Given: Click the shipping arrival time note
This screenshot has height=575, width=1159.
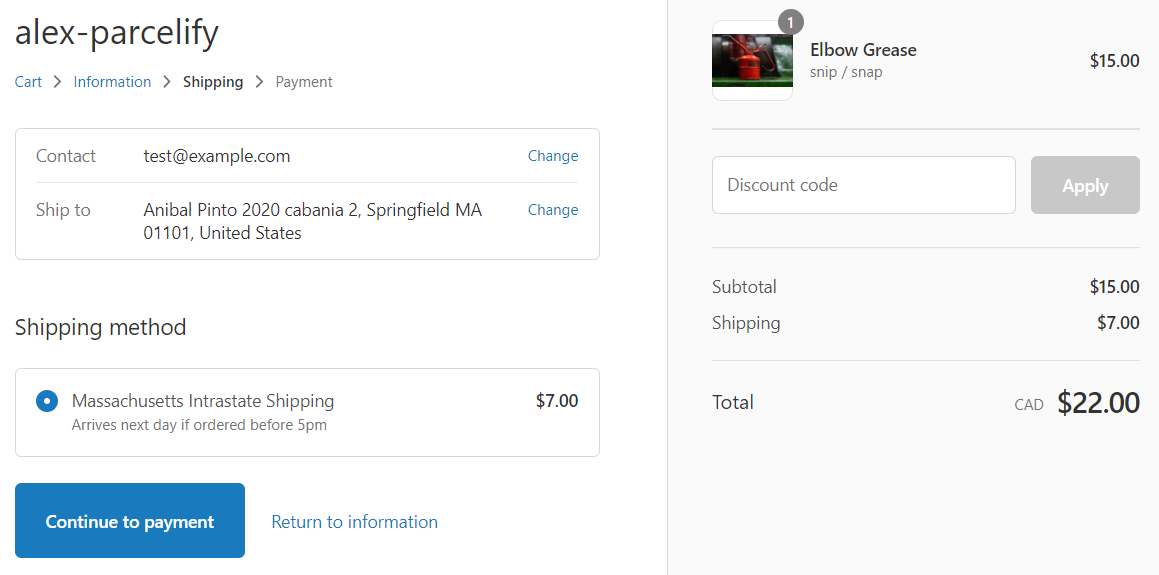Looking at the screenshot, I should [x=199, y=425].
